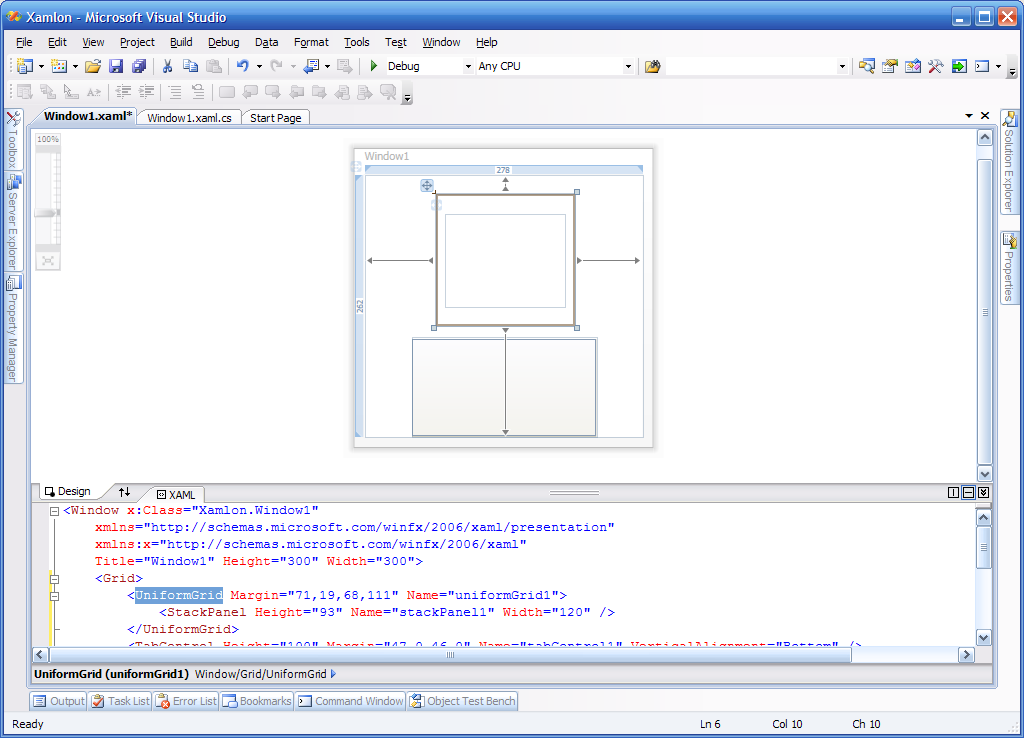Open the Any CPU platform dropdown
Viewport: 1024px width, 738px height.
pyautogui.click(x=628, y=66)
